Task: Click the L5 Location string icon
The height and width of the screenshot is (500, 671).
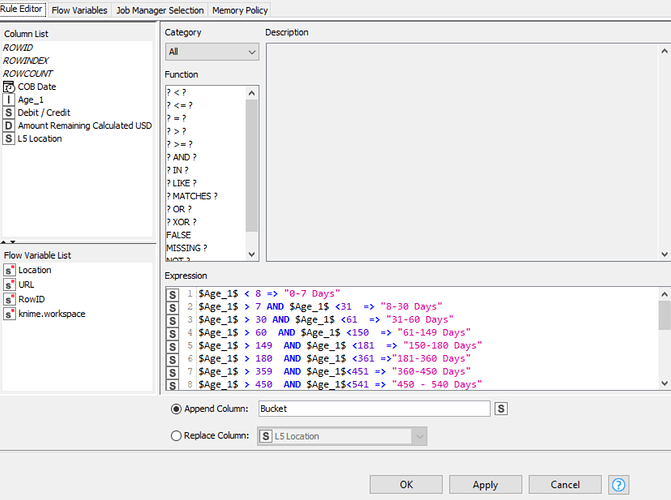Action: tap(9, 139)
